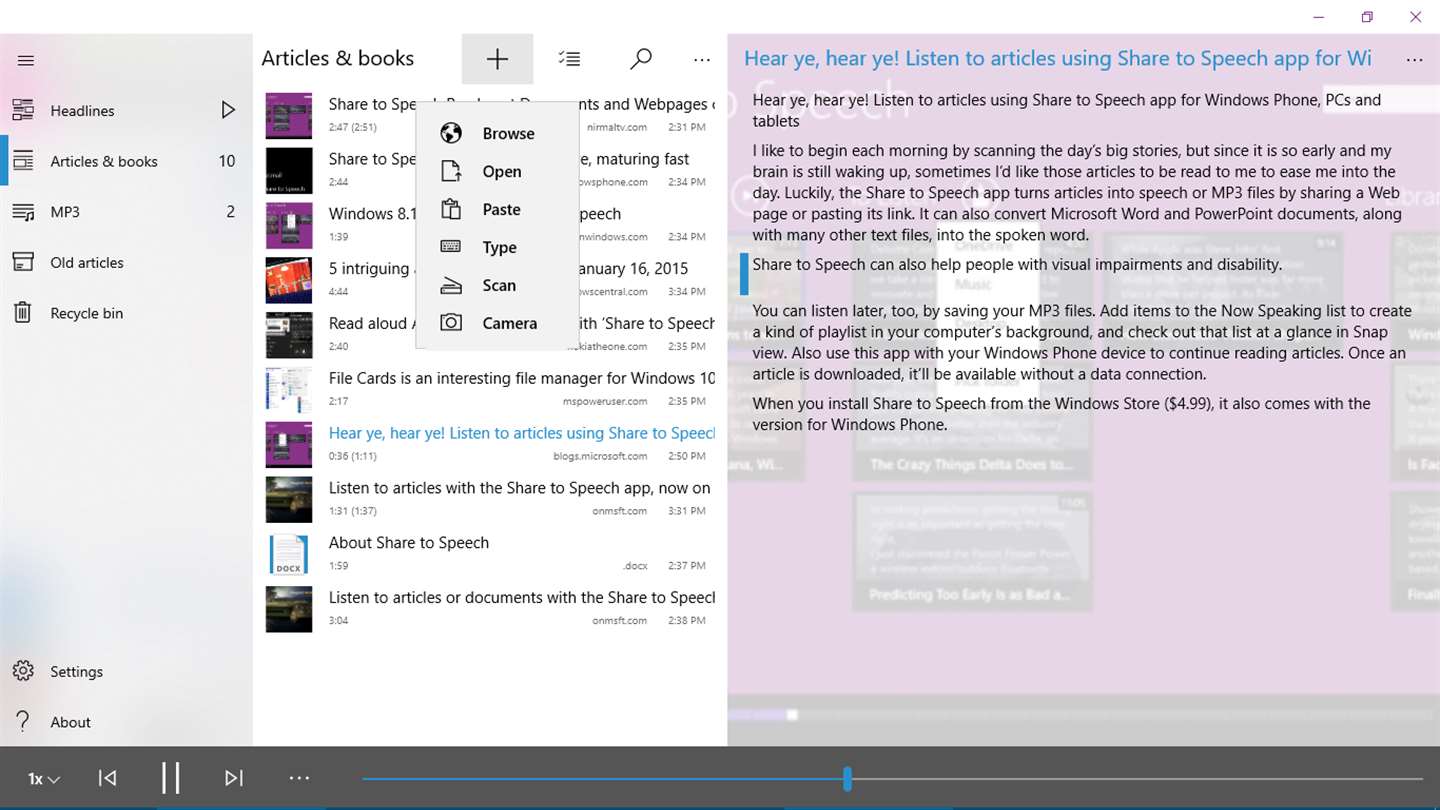Click the search magnifier icon
Screen dimensions: 1440x810
[x=641, y=59]
